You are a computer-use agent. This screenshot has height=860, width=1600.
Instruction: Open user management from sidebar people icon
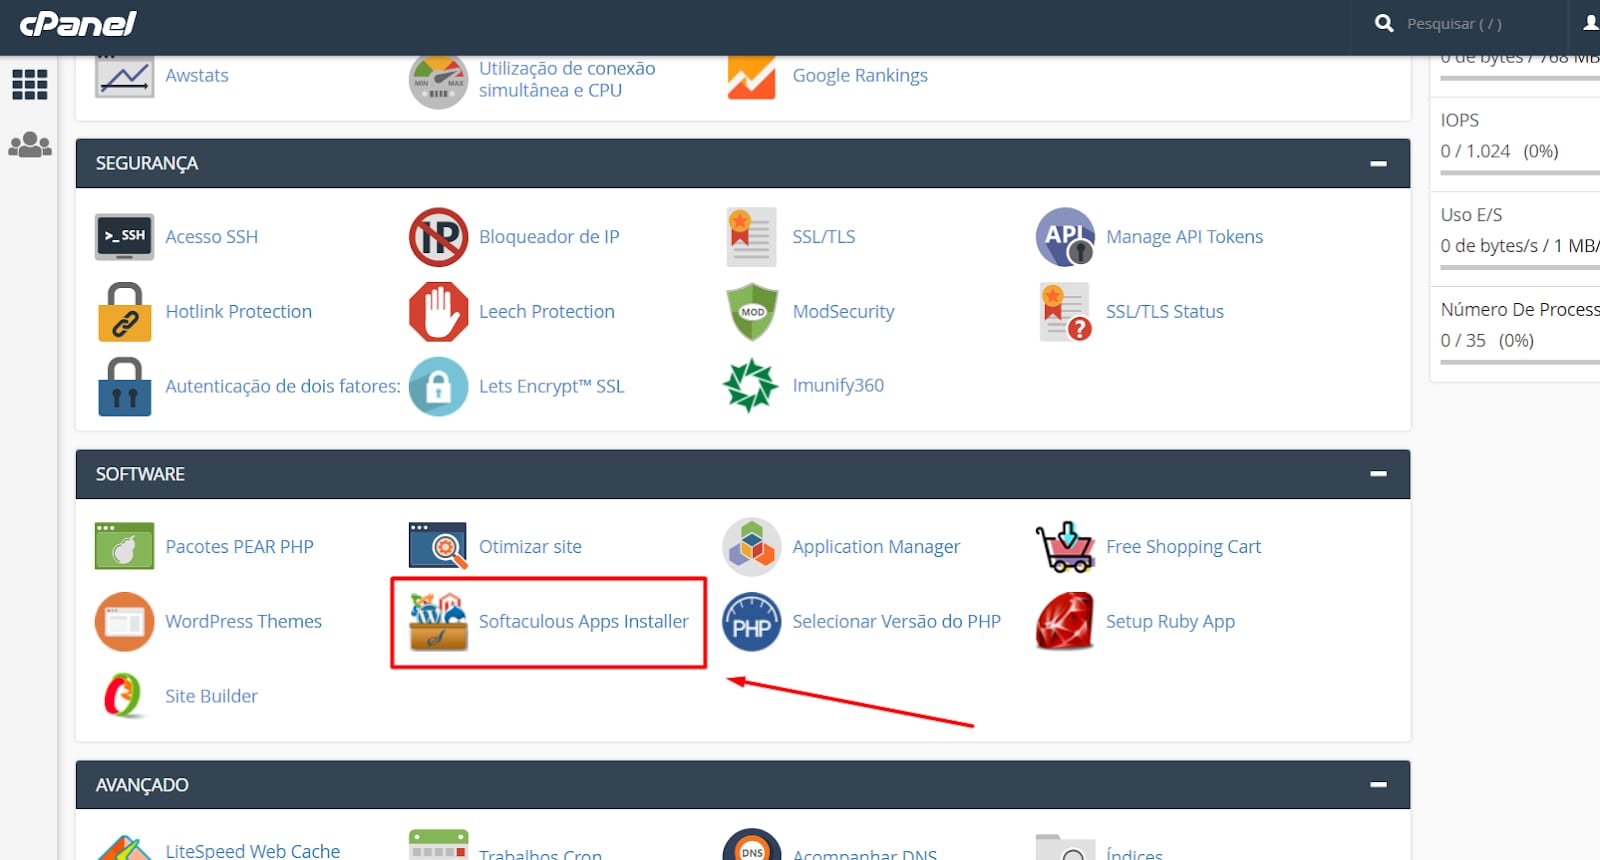[30, 146]
